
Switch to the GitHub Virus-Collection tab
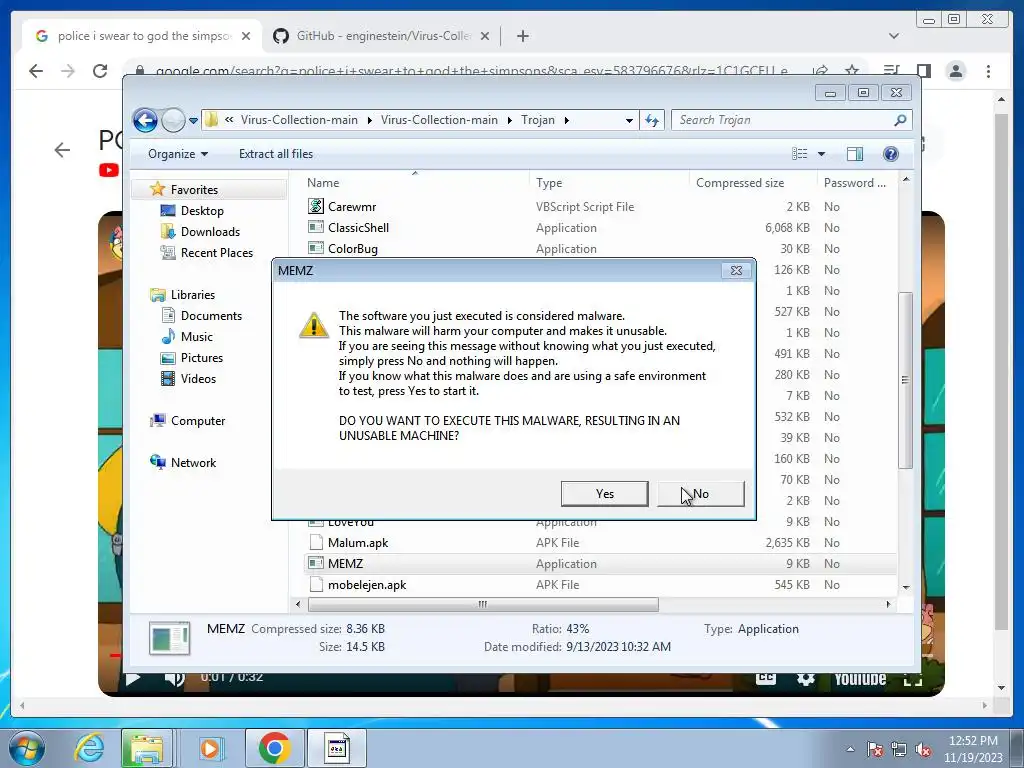click(383, 36)
